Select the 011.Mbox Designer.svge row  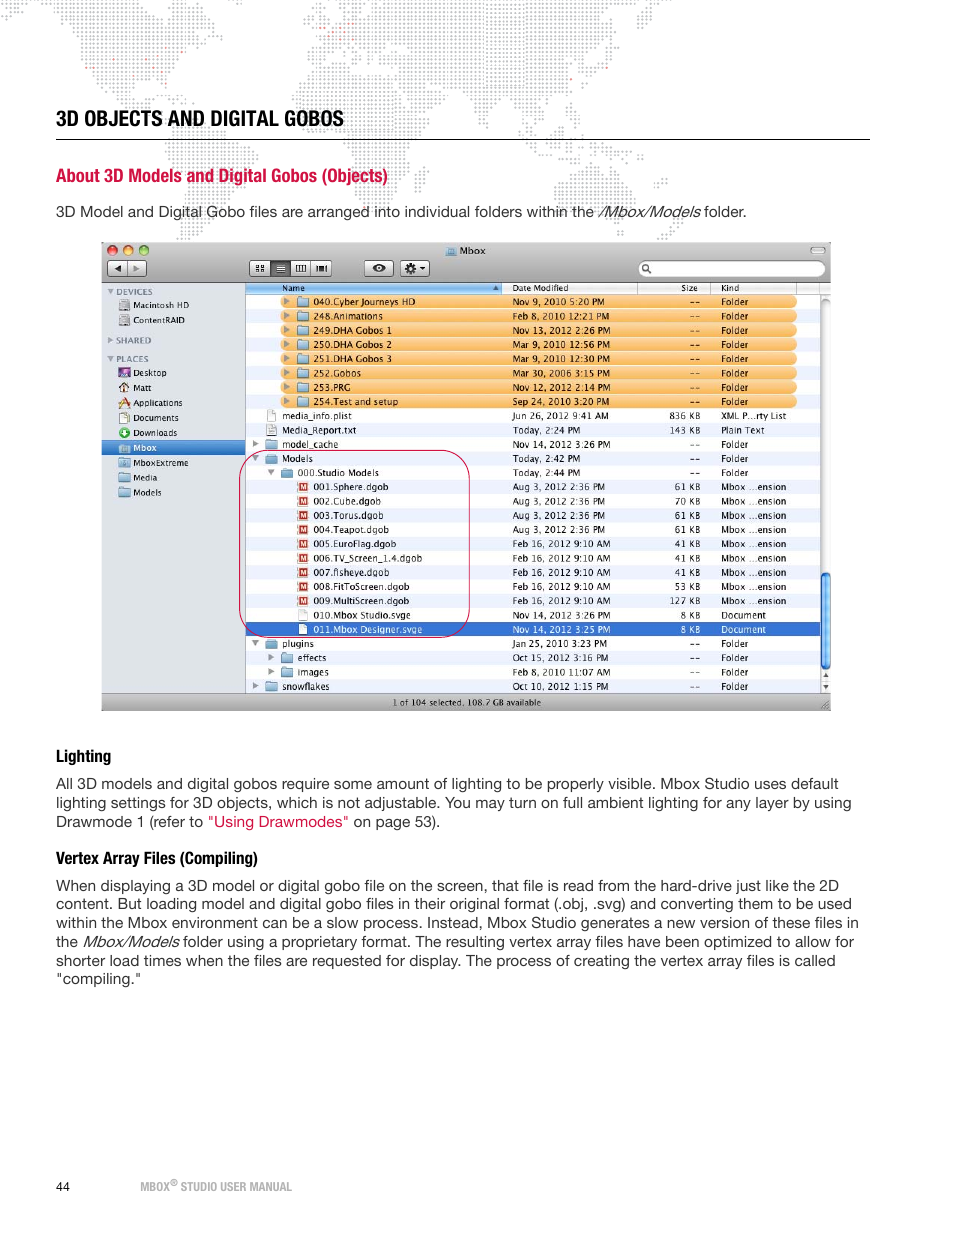533,630
